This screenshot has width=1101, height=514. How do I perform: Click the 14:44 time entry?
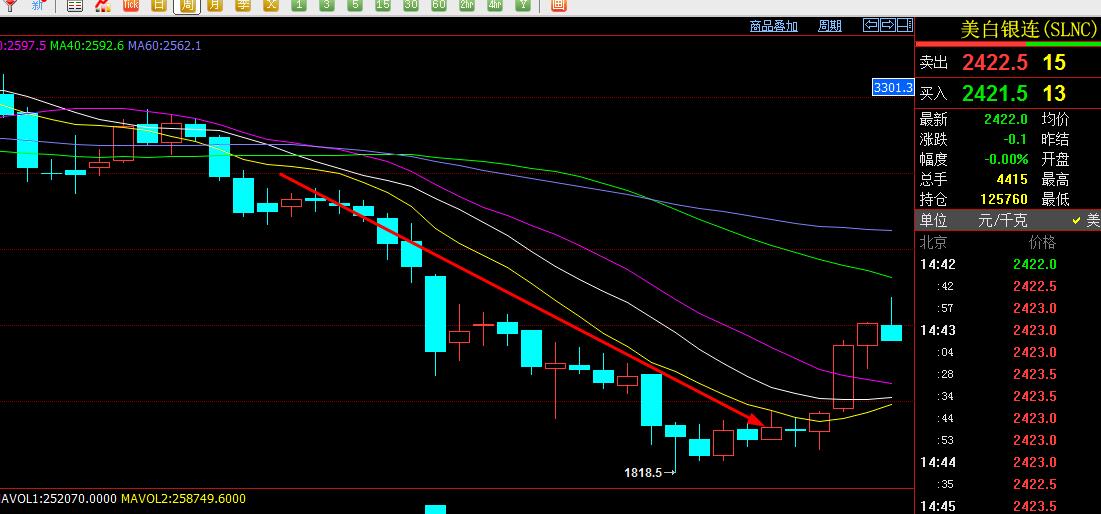(937, 462)
